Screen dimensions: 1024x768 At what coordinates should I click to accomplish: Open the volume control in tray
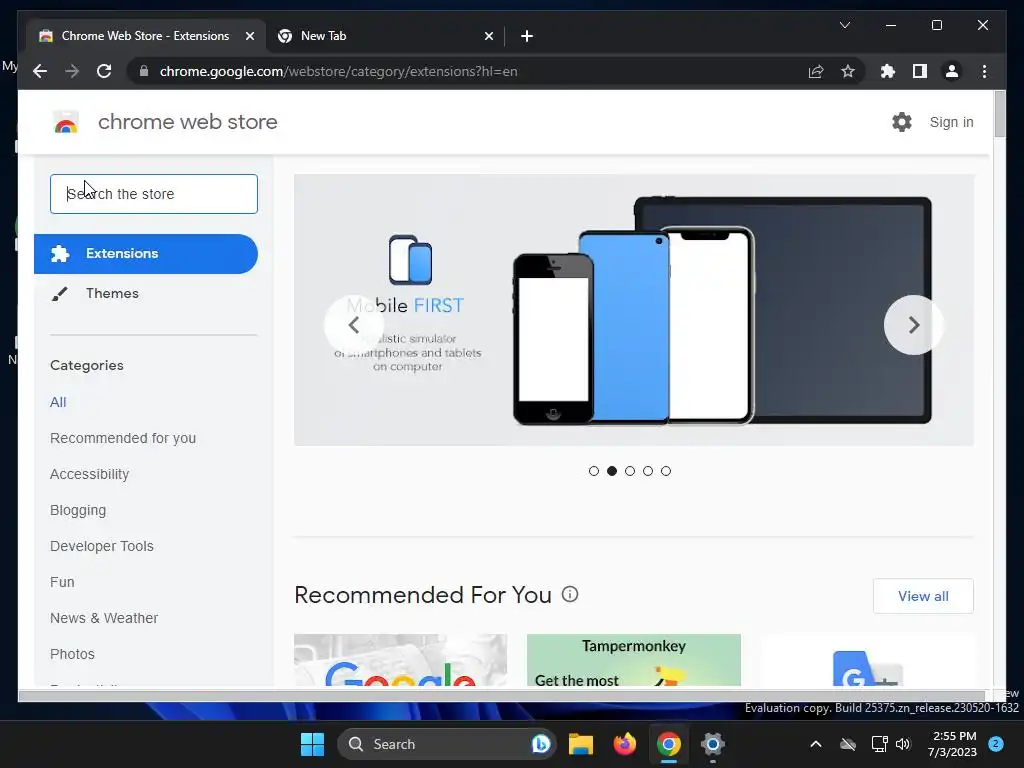[903, 744]
